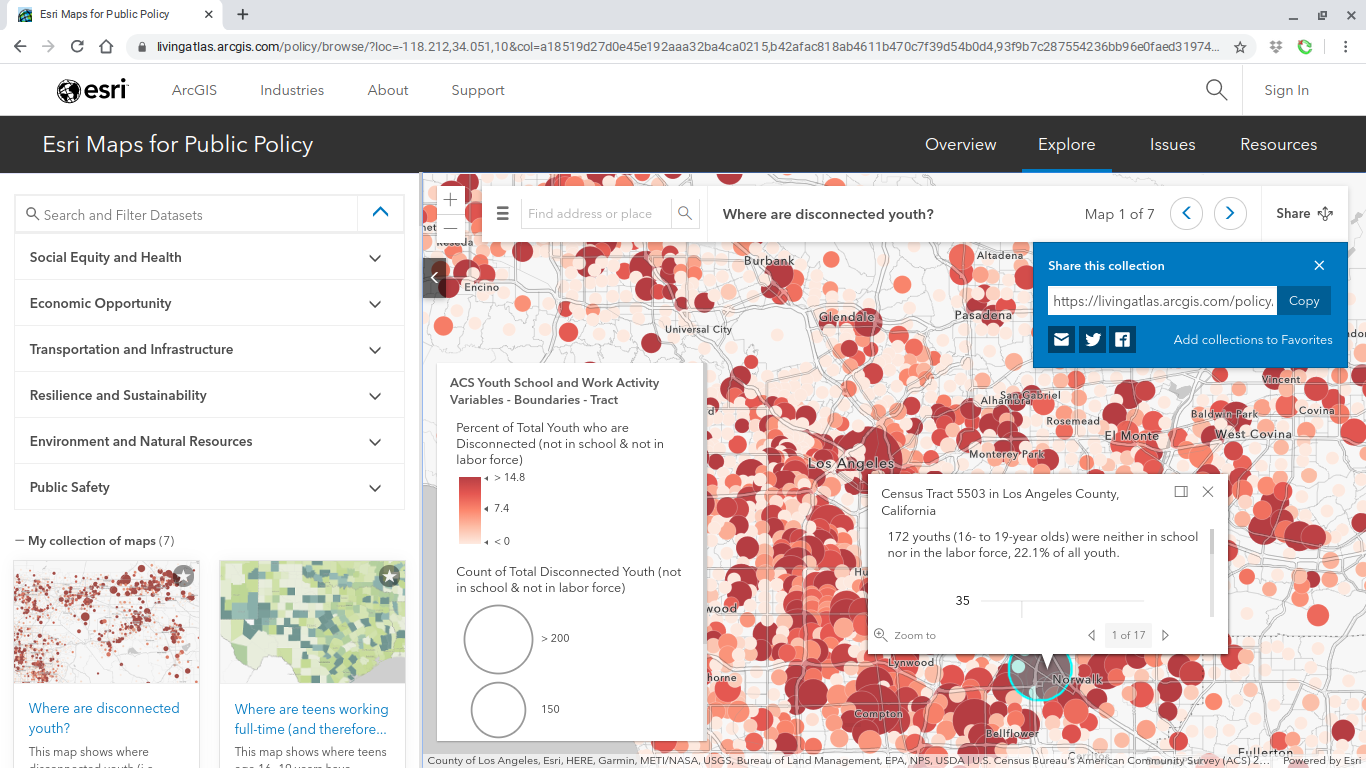Image resolution: width=1366 pixels, height=768 pixels.
Task: Click the Find address or place field
Action: coord(597,214)
